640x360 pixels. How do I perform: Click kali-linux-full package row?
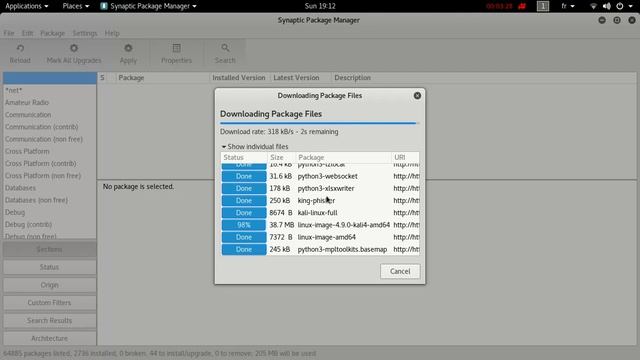point(320,213)
